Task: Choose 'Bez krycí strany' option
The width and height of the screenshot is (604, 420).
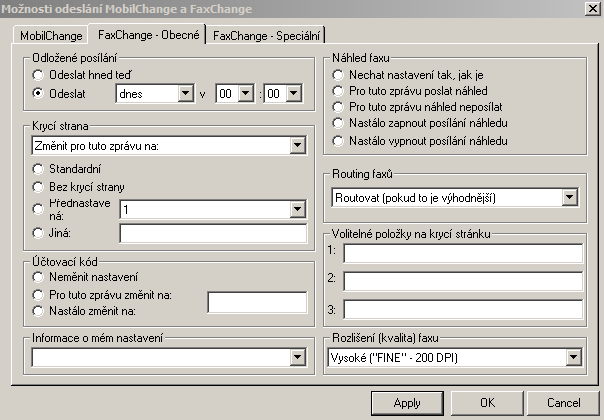Action: (x=38, y=187)
